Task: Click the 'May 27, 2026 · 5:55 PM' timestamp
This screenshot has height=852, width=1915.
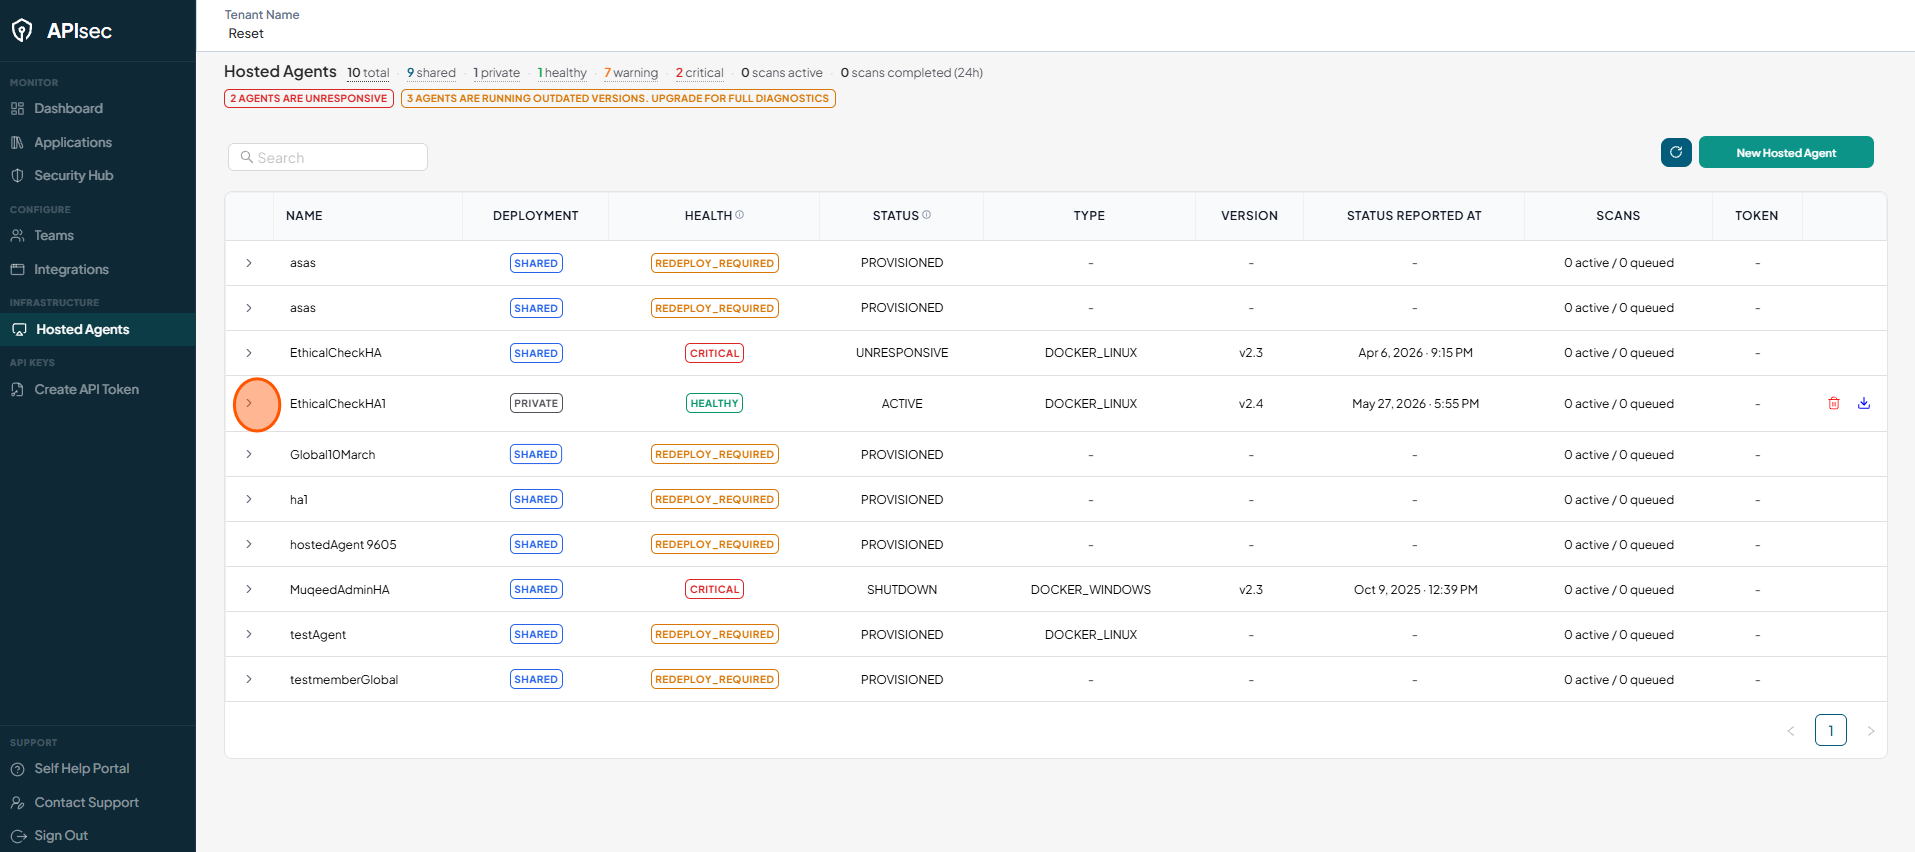Action: point(1415,404)
